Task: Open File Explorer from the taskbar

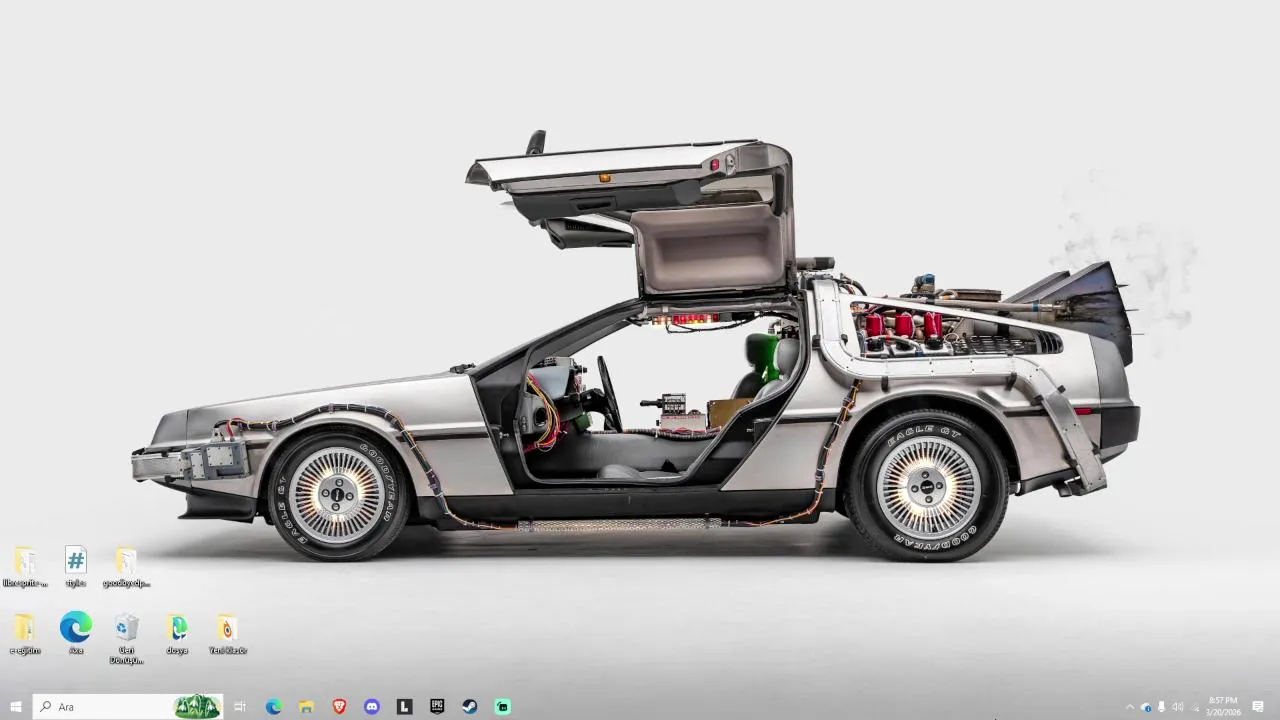Action: click(306, 707)
